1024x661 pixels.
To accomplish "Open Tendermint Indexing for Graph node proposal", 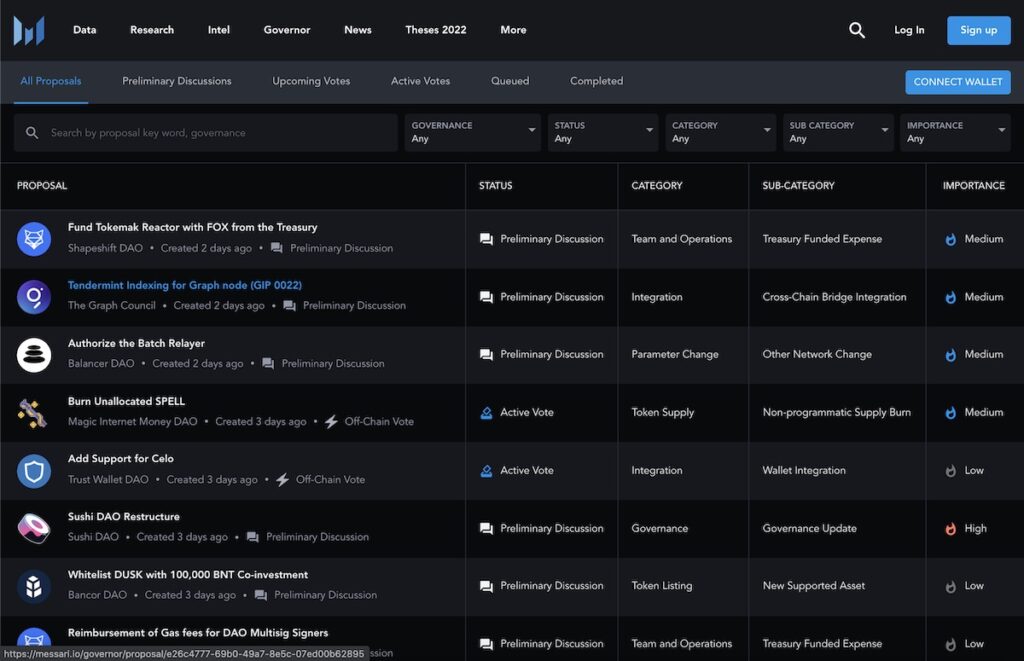I will point(185,285).
